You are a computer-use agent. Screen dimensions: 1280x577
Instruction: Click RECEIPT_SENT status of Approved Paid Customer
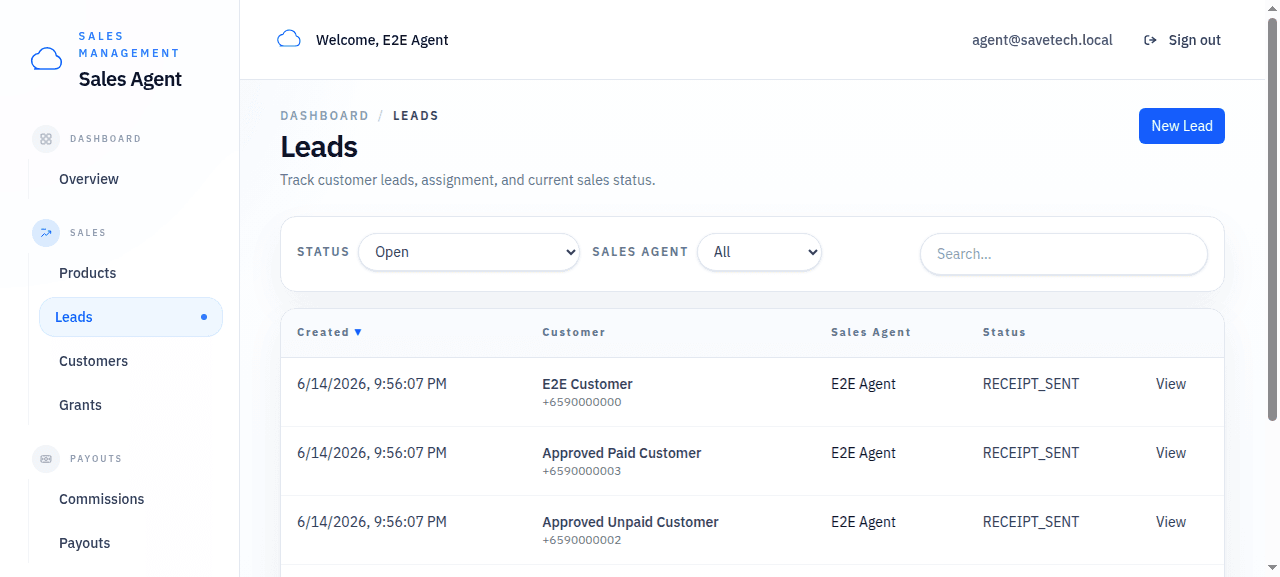click(1031, 453)
